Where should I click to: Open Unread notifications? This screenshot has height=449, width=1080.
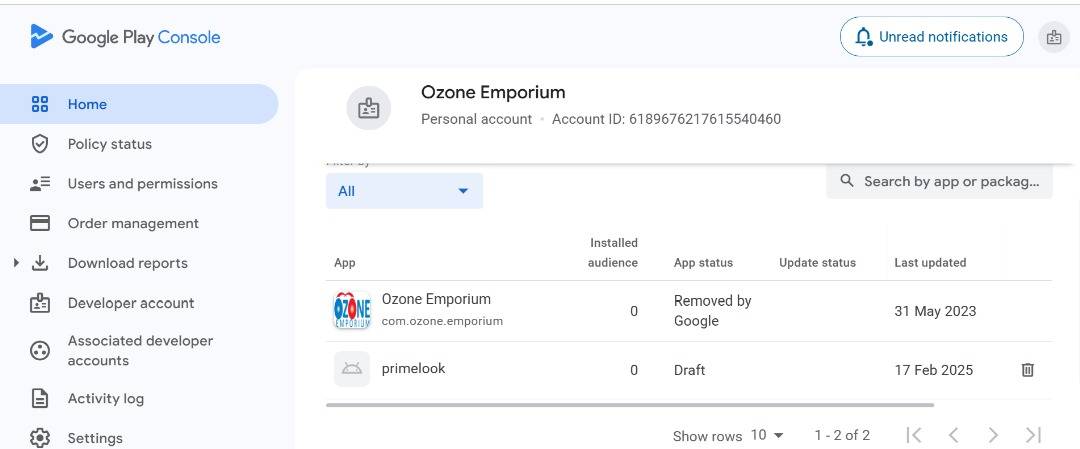click(932, 36)
